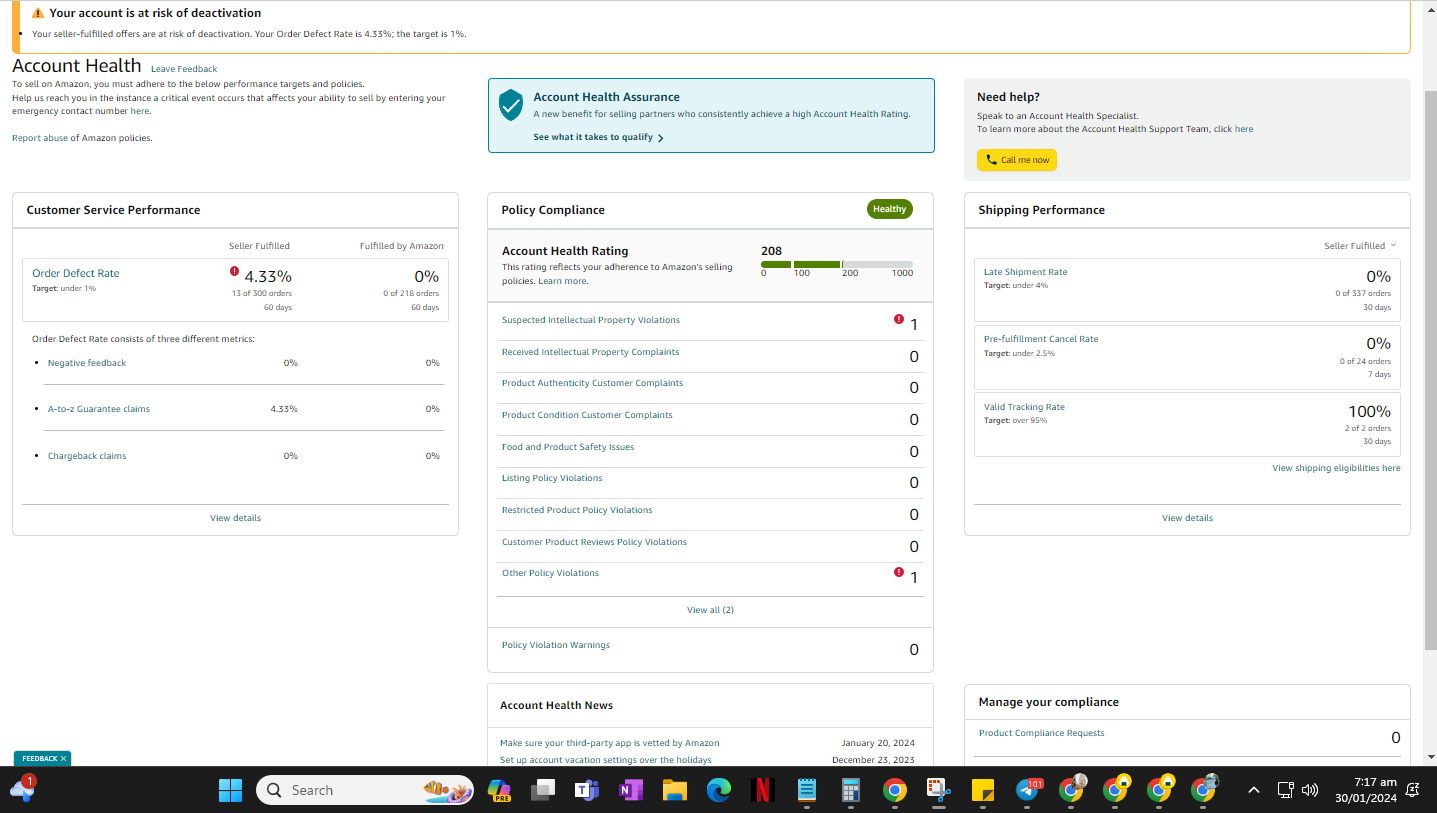Click the green Healthy status badge
Viewport: 1437px width, 813px height.
coord(889,209)
